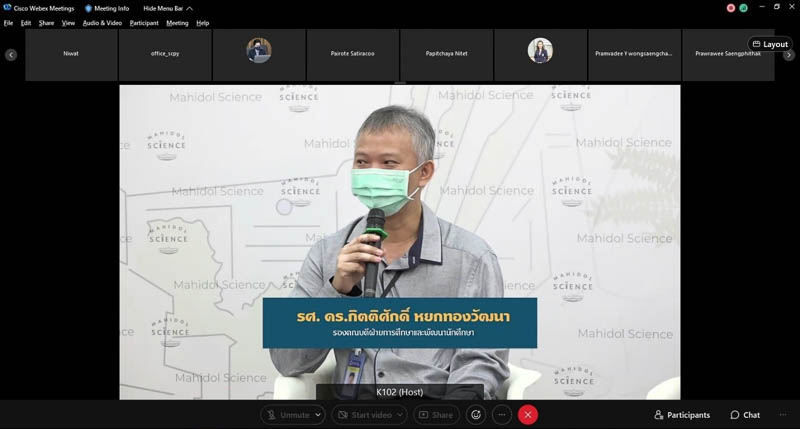Viewport: 800px width, 429px height.
Task: Click the Share button
Action: [435, 414]
